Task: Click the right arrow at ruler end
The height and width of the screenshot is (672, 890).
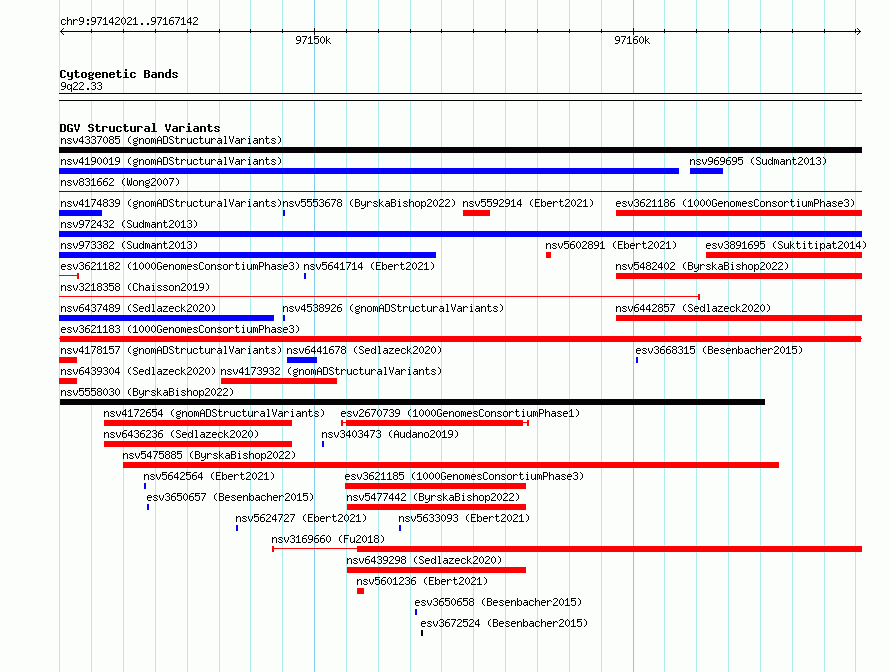Action: 858,32
